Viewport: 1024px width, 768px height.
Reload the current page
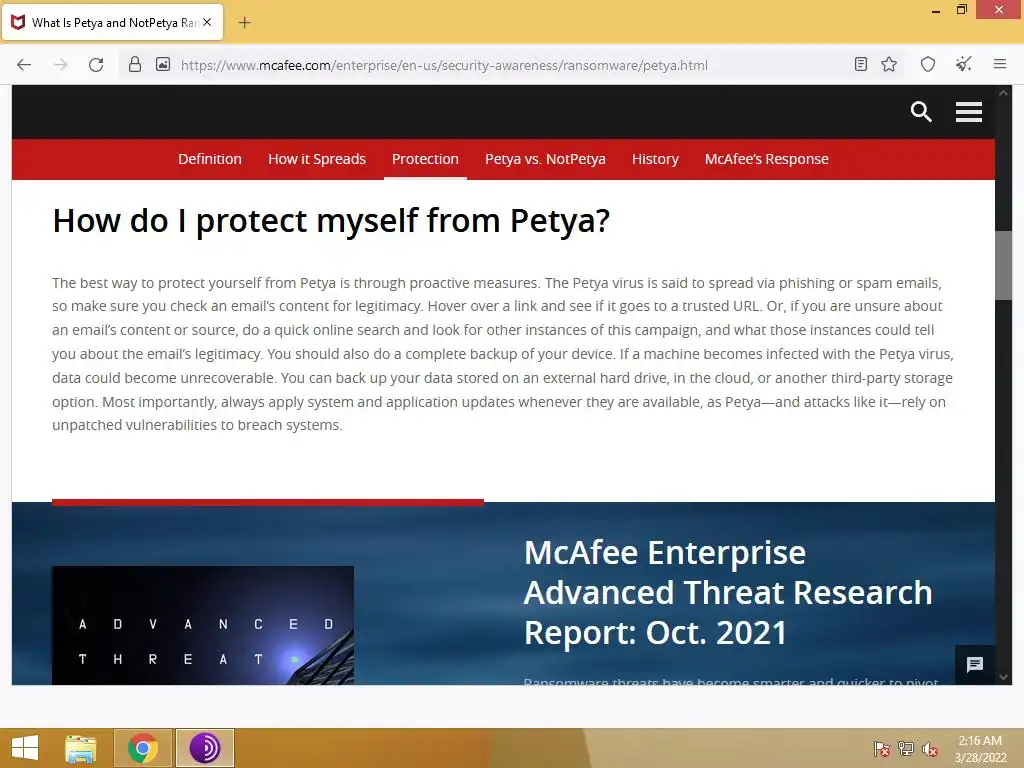96,65
